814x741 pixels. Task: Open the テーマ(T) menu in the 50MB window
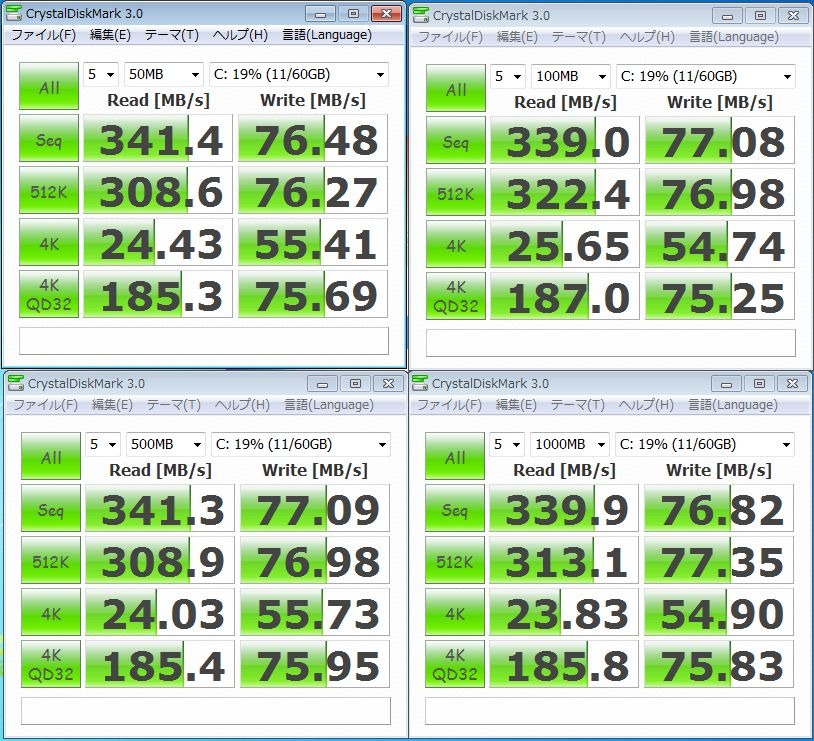point(172,35)
